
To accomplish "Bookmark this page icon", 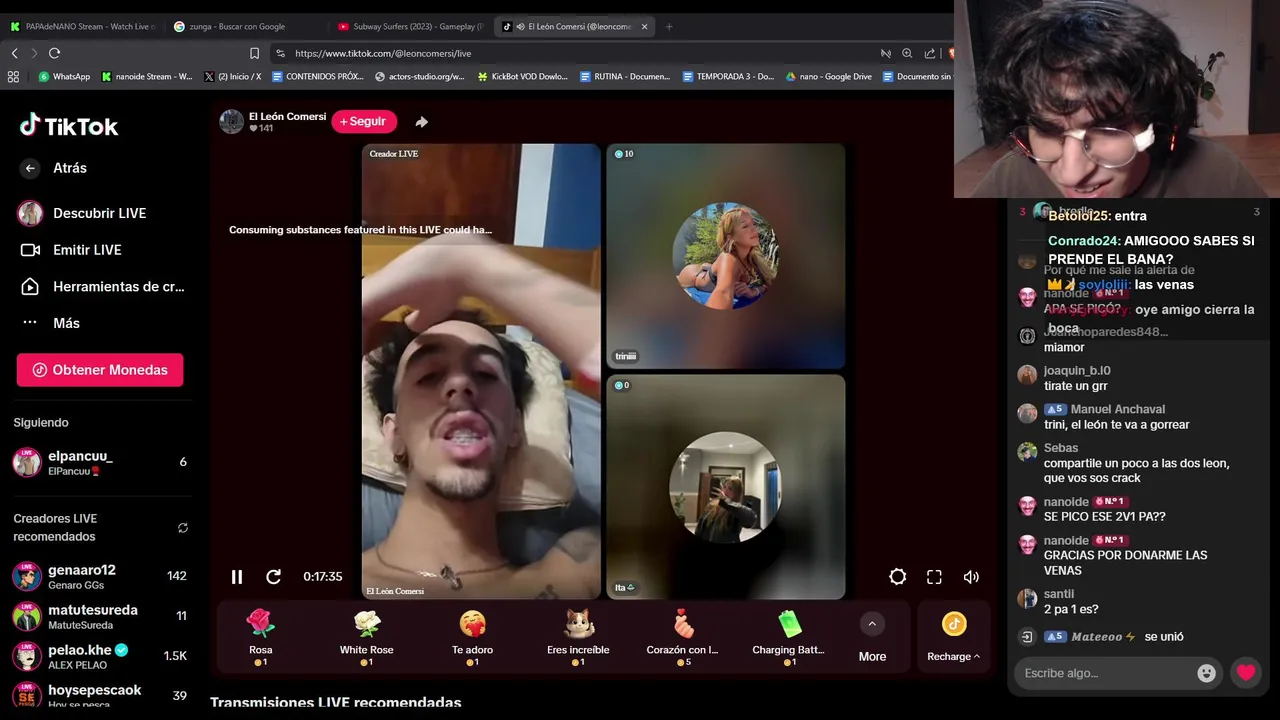I will 254,53.
